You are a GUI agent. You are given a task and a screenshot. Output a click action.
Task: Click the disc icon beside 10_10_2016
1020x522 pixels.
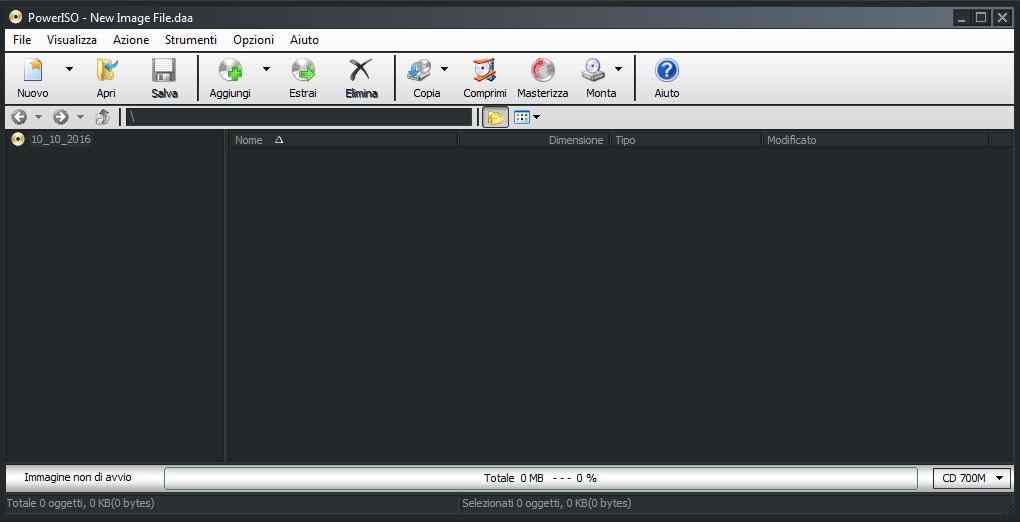click(18, 139)
